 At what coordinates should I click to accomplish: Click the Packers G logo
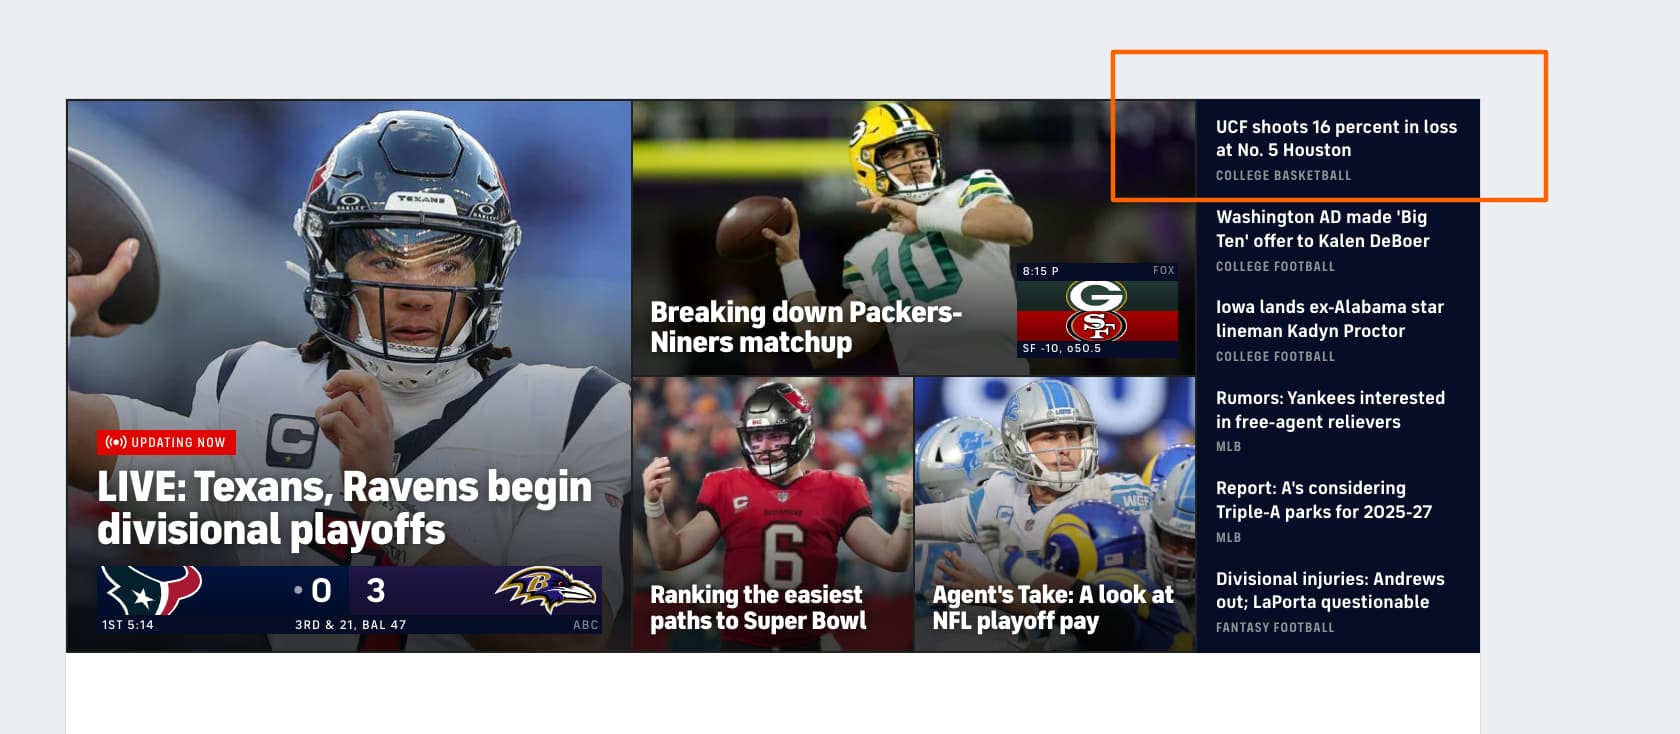pos(1096,296)
